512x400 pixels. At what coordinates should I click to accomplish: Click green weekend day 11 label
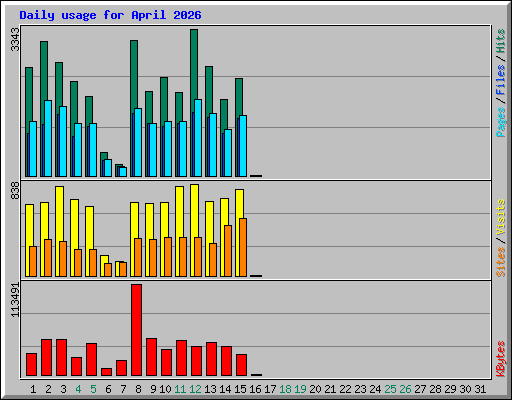(180, 389)
